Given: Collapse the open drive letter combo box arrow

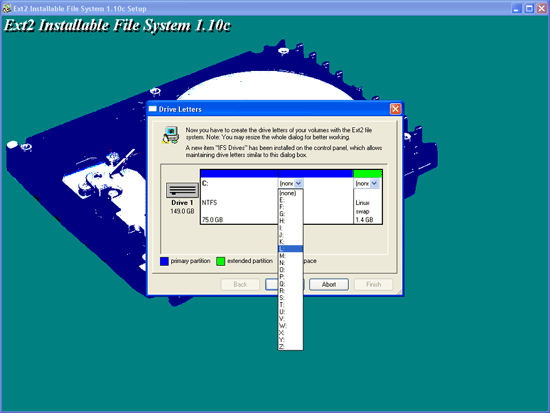Looking at the screenshot, I should pyautogui.click(x=299, y=183).
